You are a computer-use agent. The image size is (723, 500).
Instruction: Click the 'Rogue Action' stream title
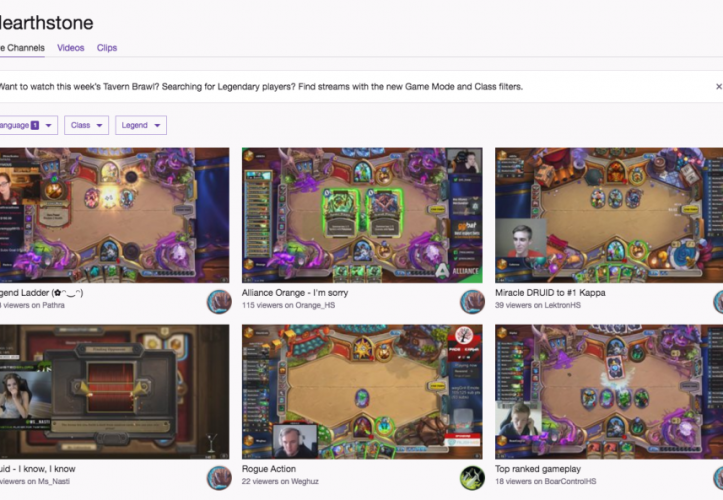269,469
